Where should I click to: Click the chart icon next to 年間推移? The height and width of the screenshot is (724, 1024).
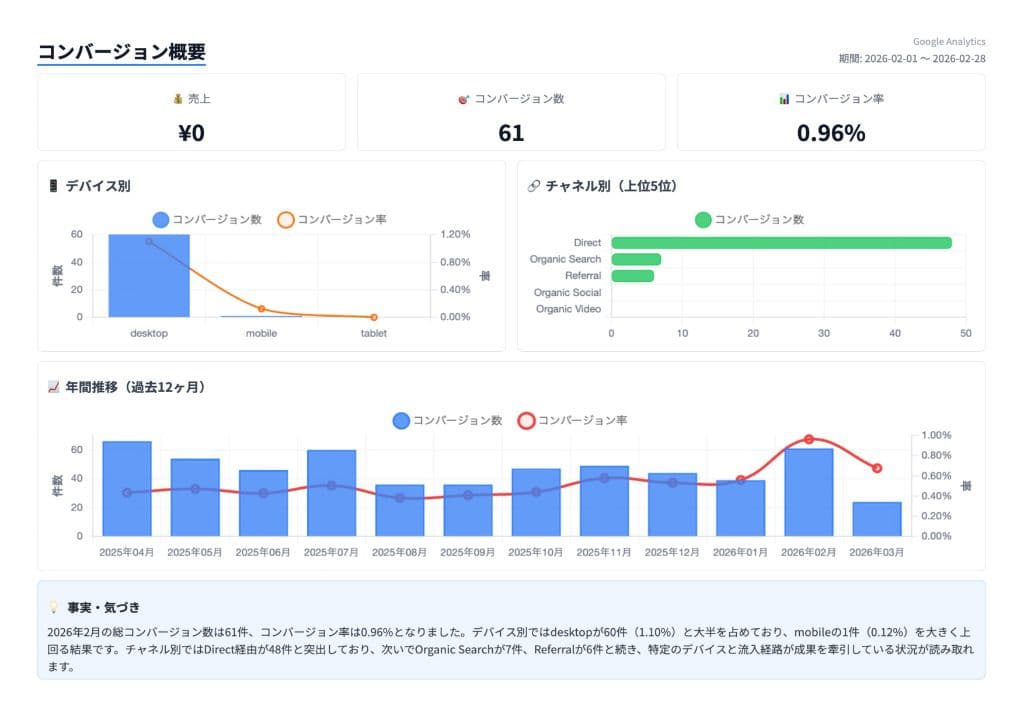click(53, 386)
